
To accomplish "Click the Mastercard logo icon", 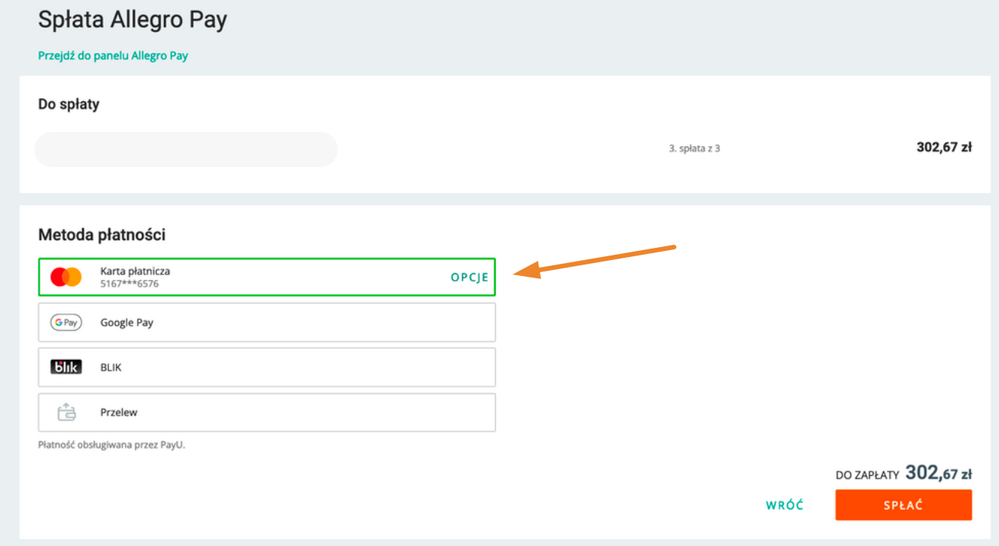I will point(66,277).
